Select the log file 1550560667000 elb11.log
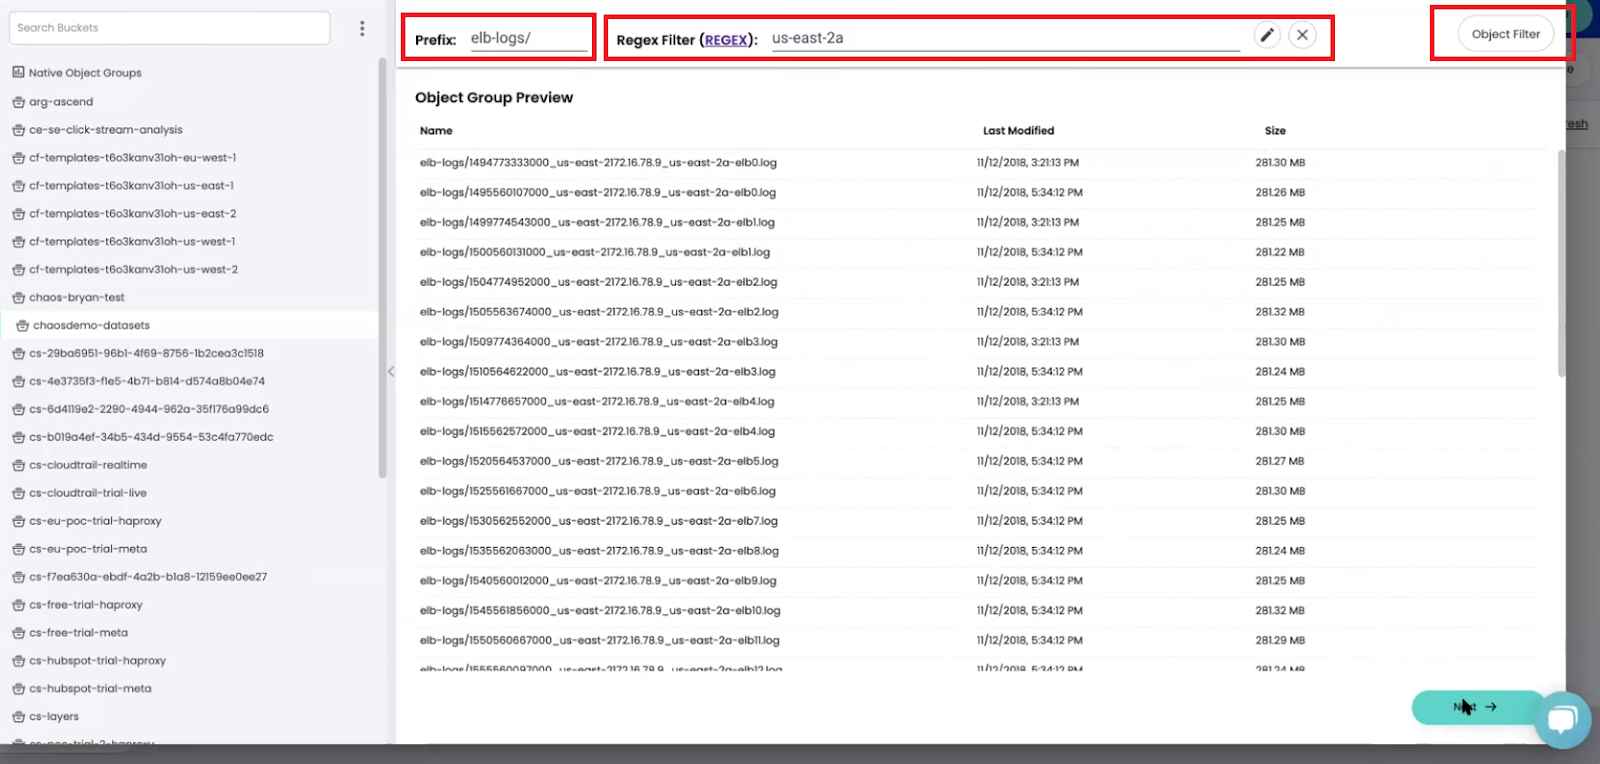 coord(599,641)
